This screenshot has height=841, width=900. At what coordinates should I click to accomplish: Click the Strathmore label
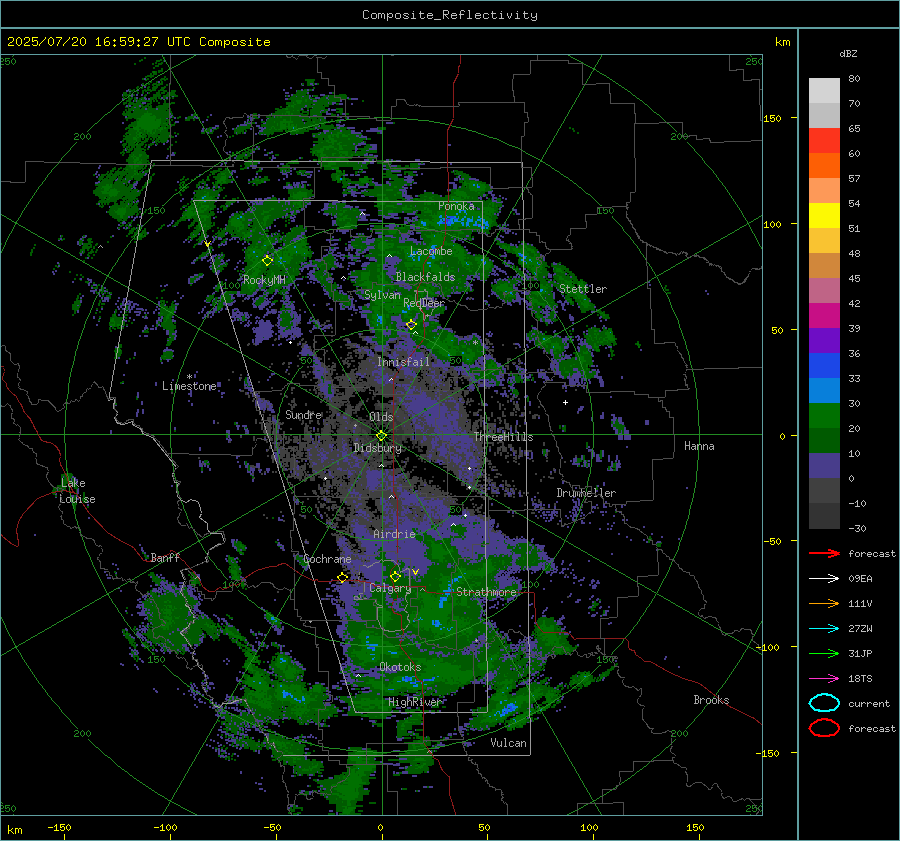[x=486, y=592]
